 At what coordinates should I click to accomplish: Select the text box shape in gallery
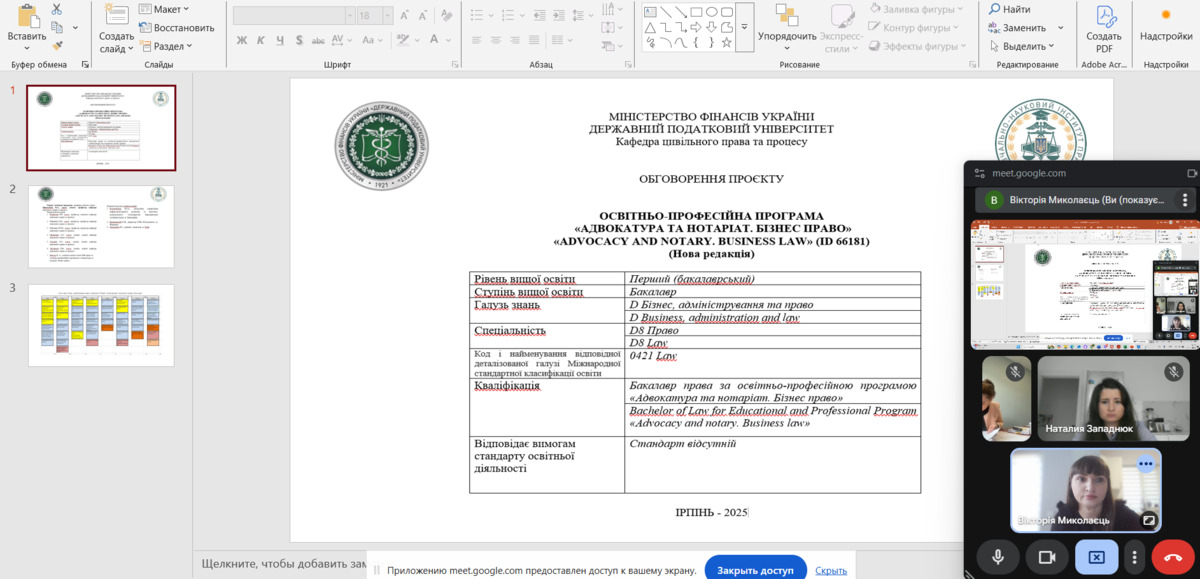[650, 12]
